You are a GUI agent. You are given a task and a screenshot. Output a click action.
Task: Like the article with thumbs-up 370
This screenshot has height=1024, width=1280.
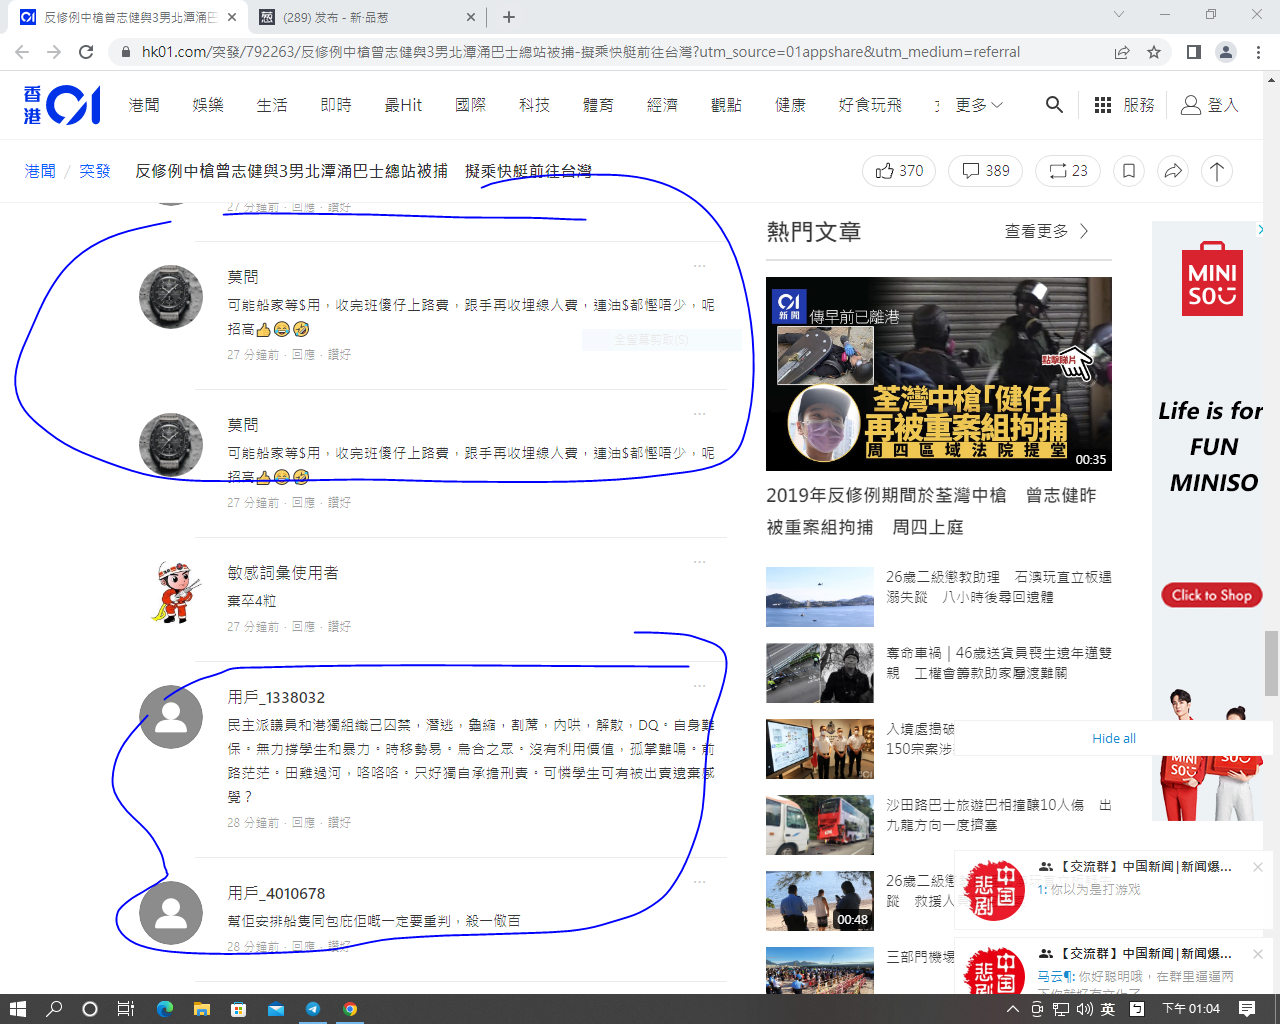point(899,171)
